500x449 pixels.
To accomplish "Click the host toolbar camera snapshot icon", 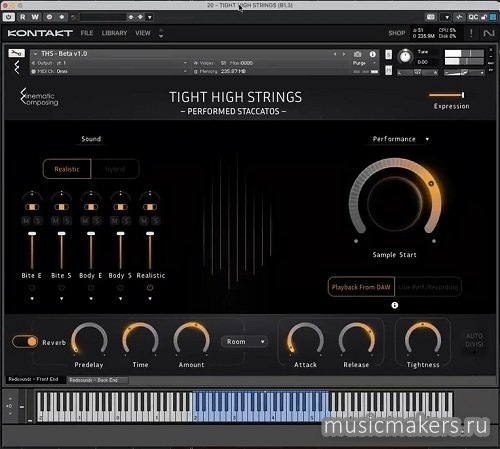I will click(431, 17).
